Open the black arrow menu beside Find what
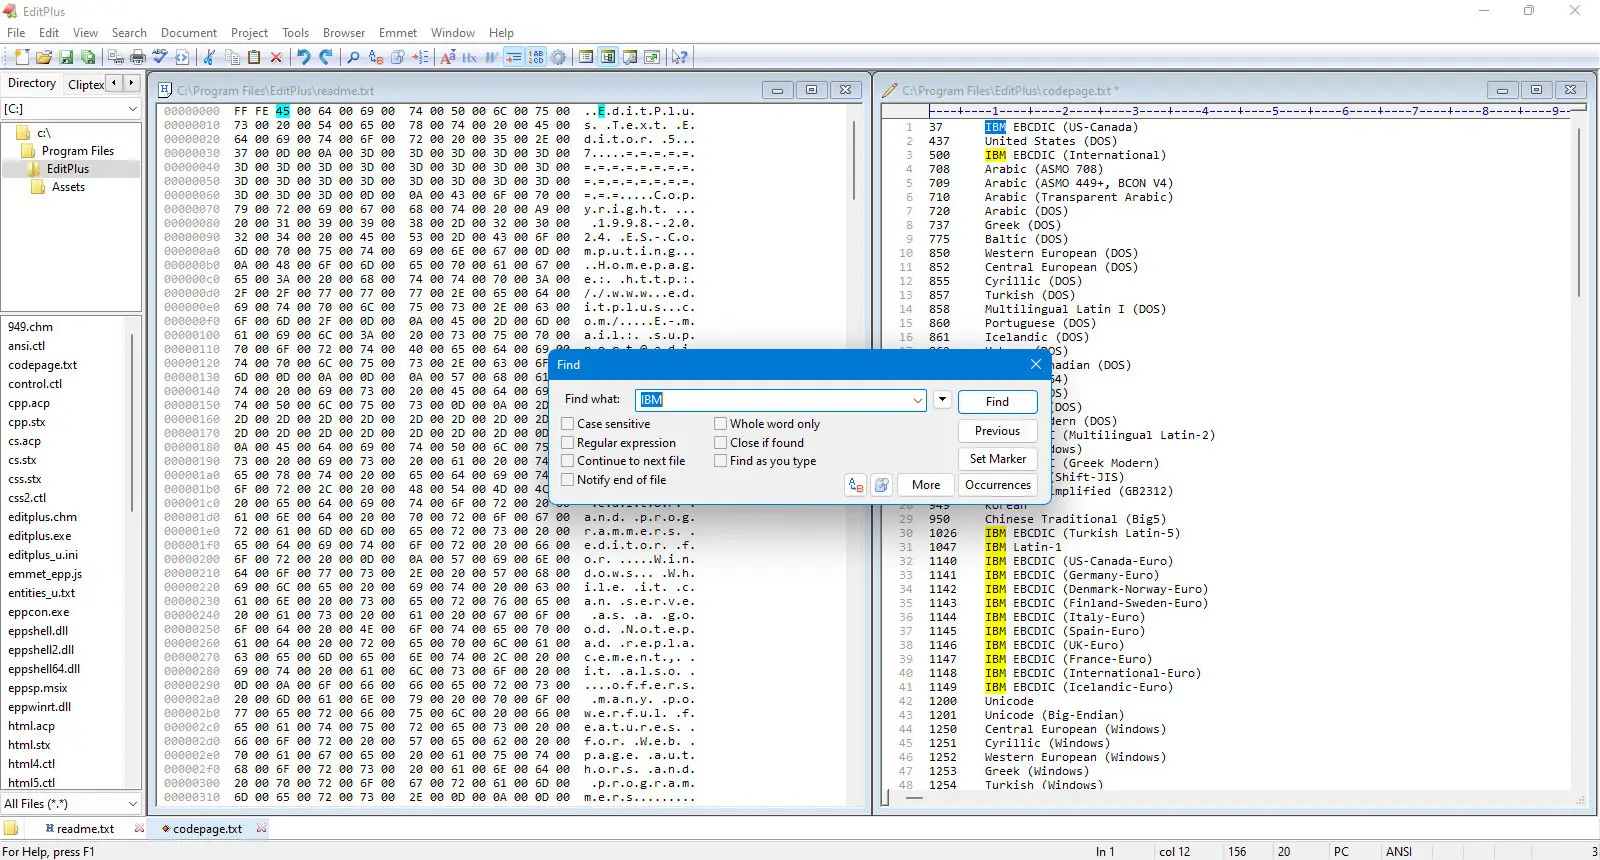 coord(942,400)
